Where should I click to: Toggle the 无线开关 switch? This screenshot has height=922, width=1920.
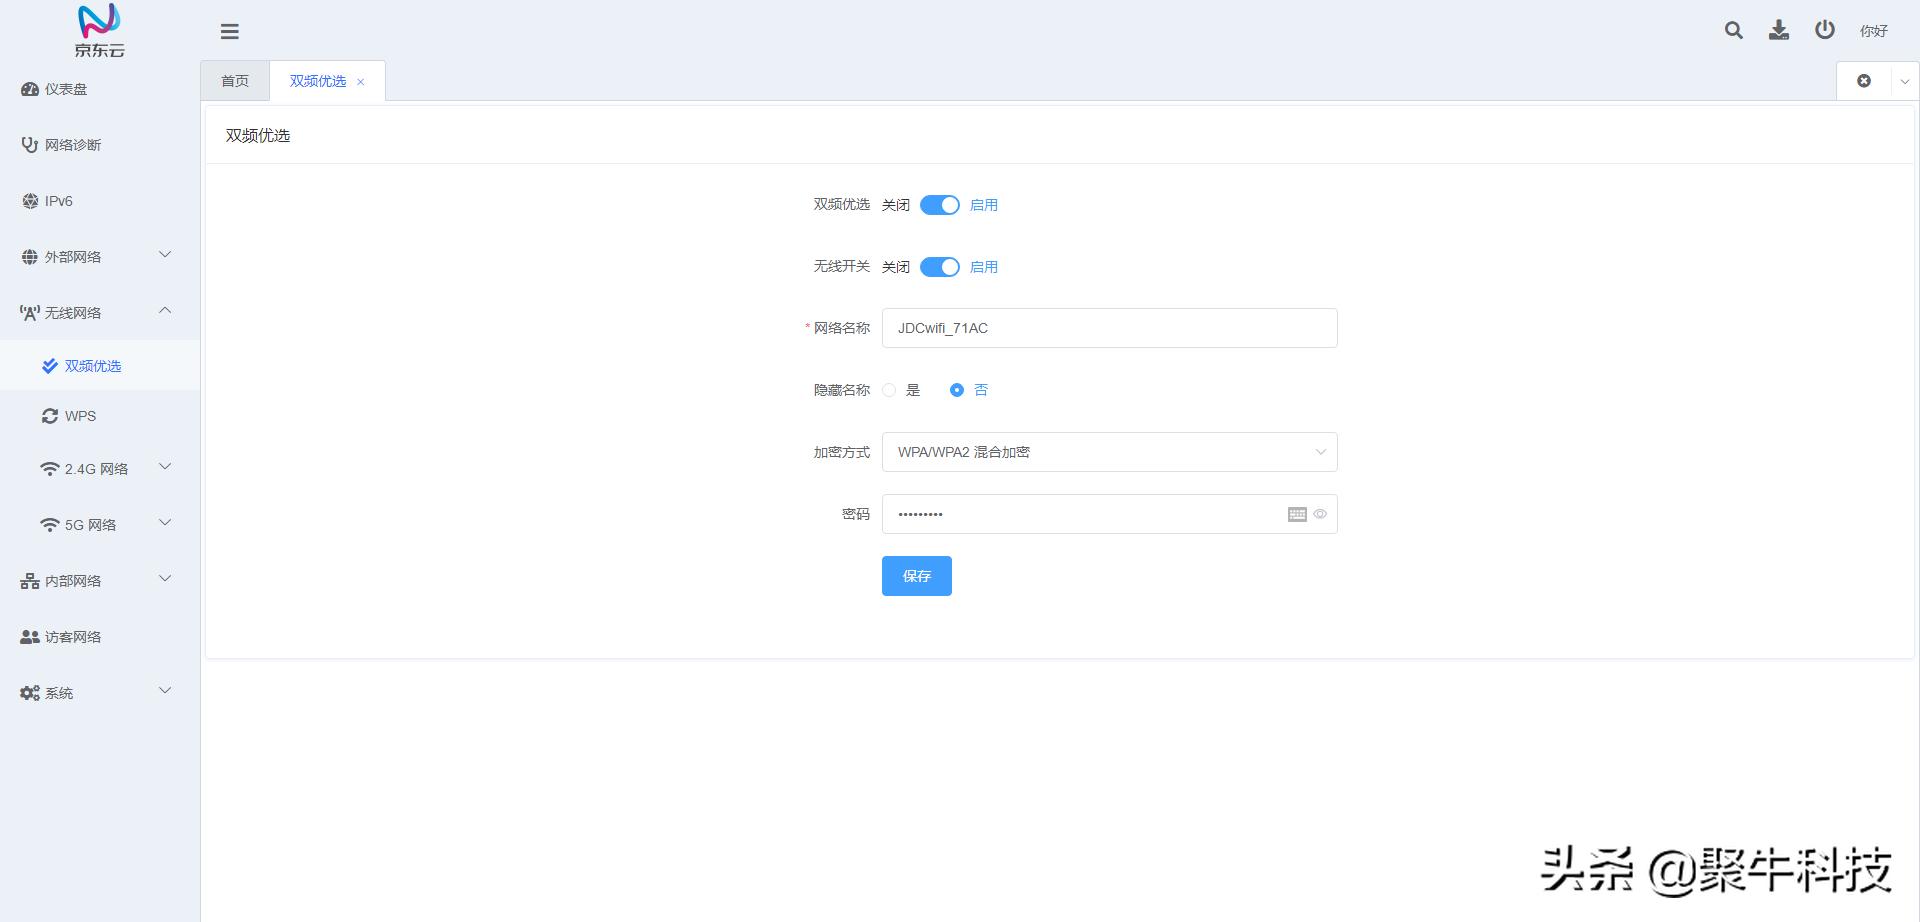pos(940,267)
